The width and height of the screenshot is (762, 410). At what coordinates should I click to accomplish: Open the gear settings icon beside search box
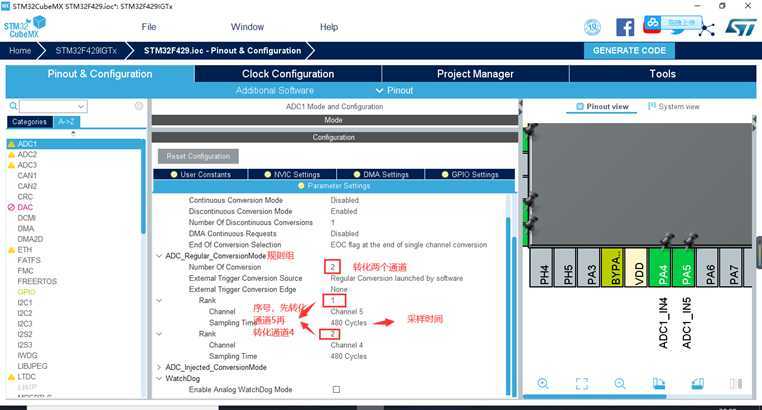(139, 106)
